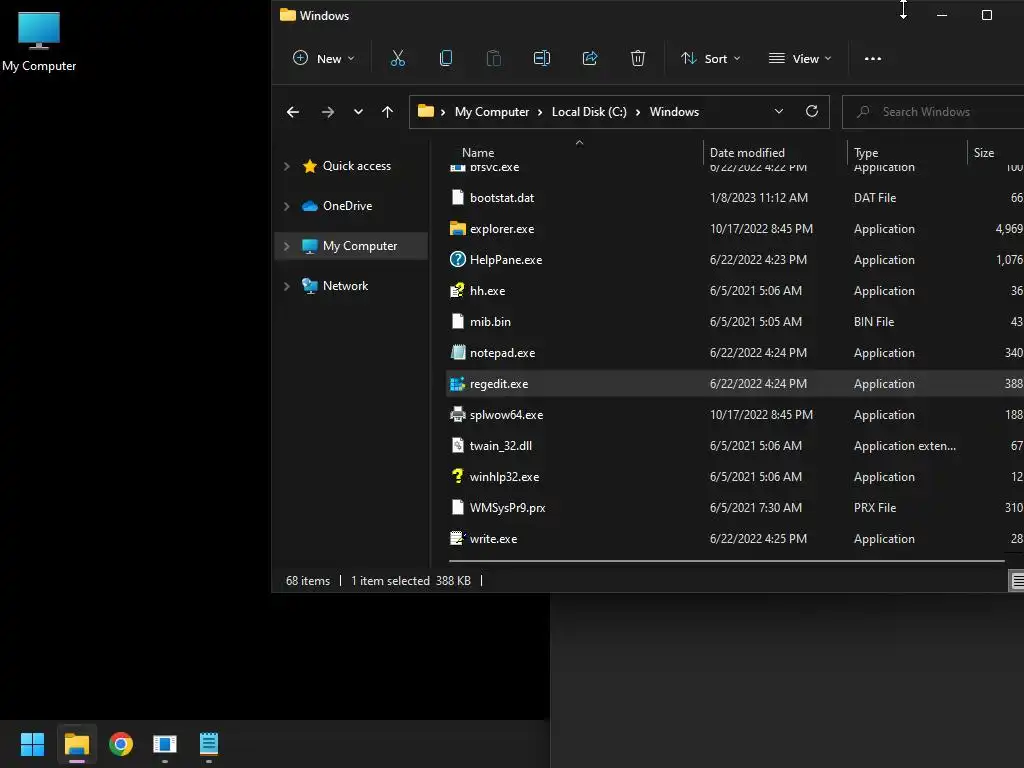Click the notepad.exe notepad icon
This screenshot has width=1024, height=768.
[458, 353]
